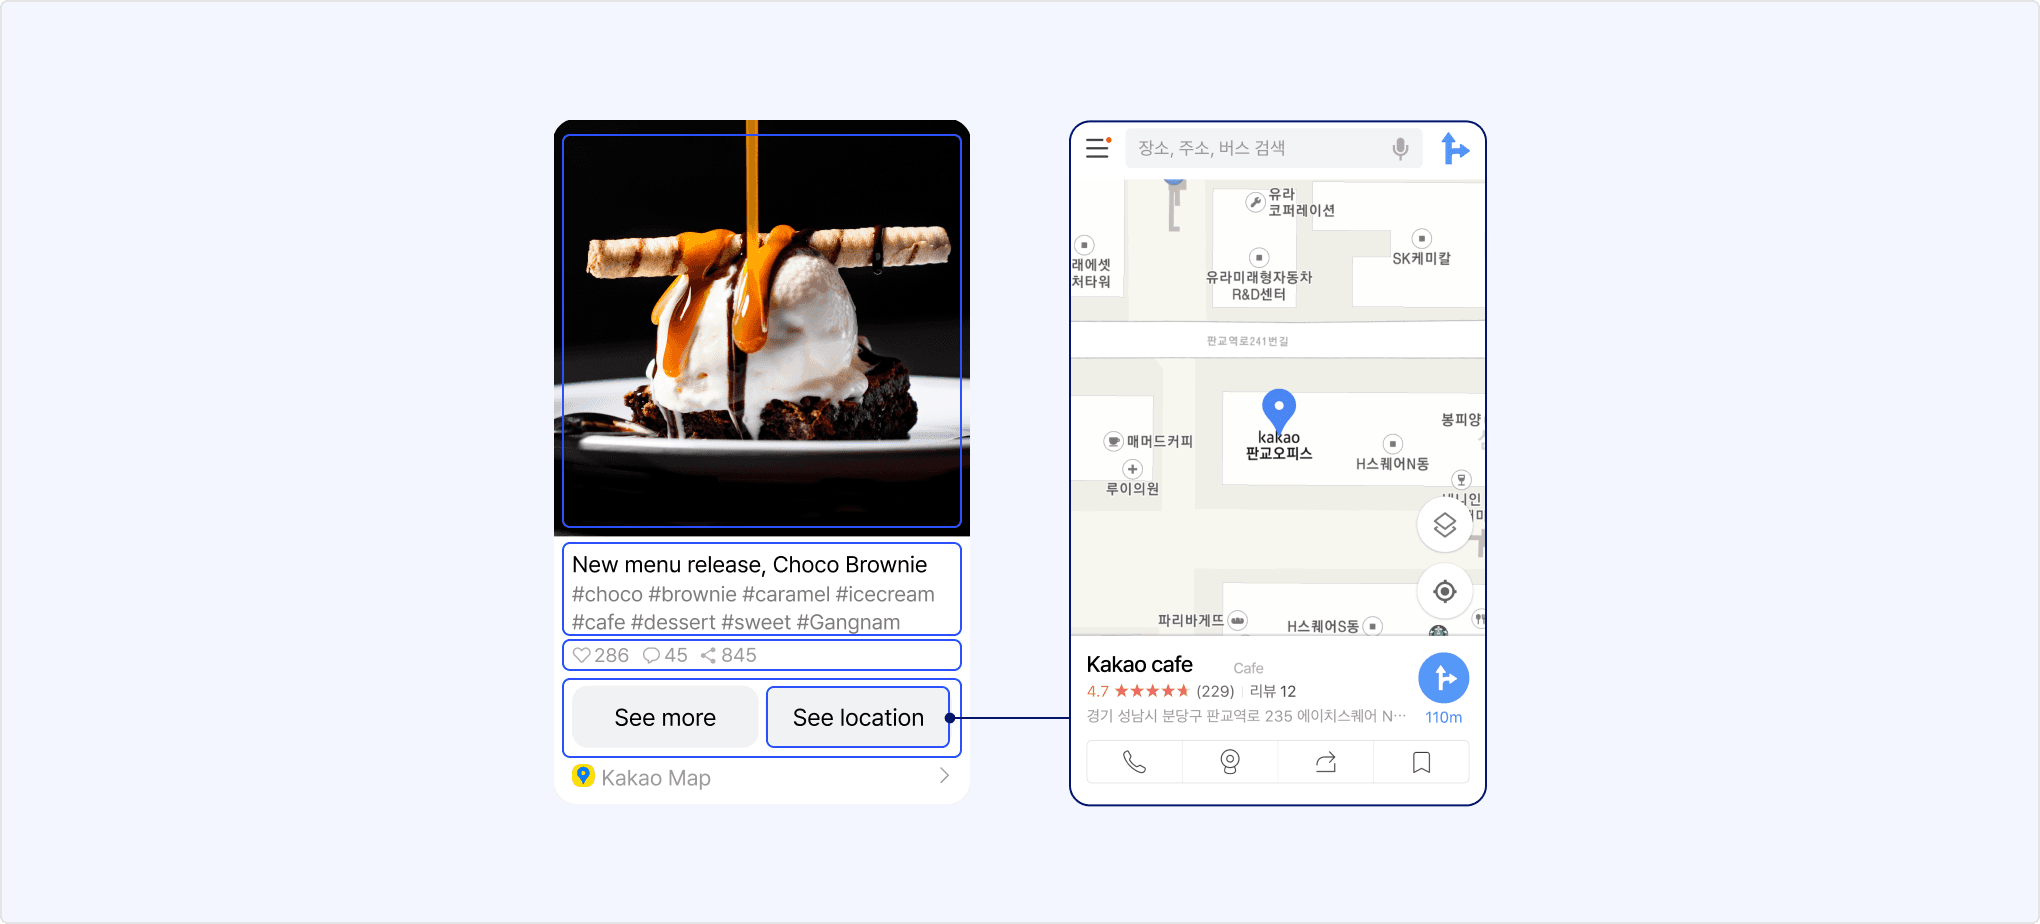
Task: Tap the microphone voice search icon
Action: point(1400,148)
